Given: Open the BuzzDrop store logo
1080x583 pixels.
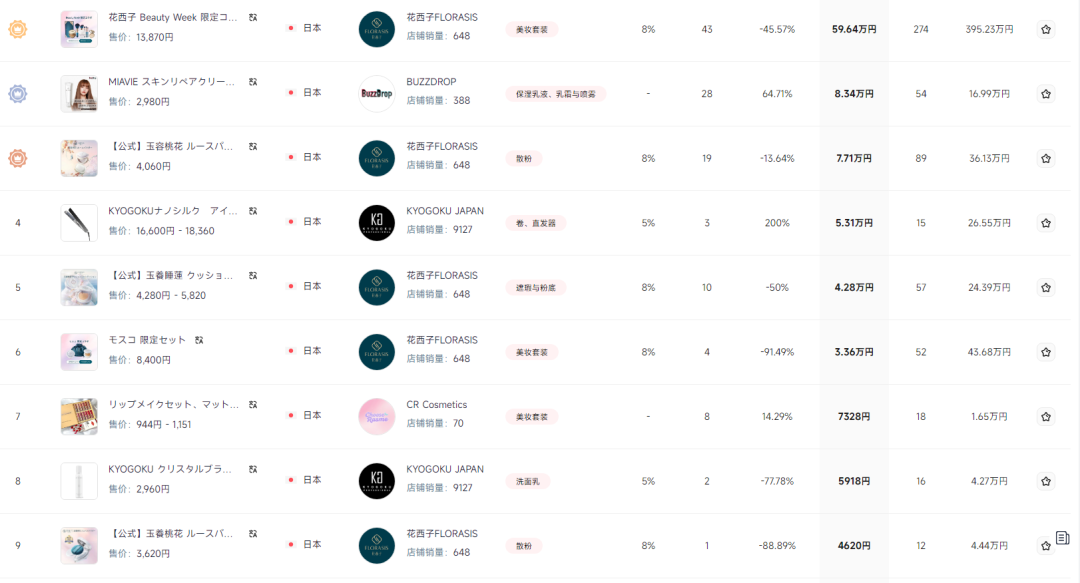Looking at the screenshot, I should (x=377, y=93).
